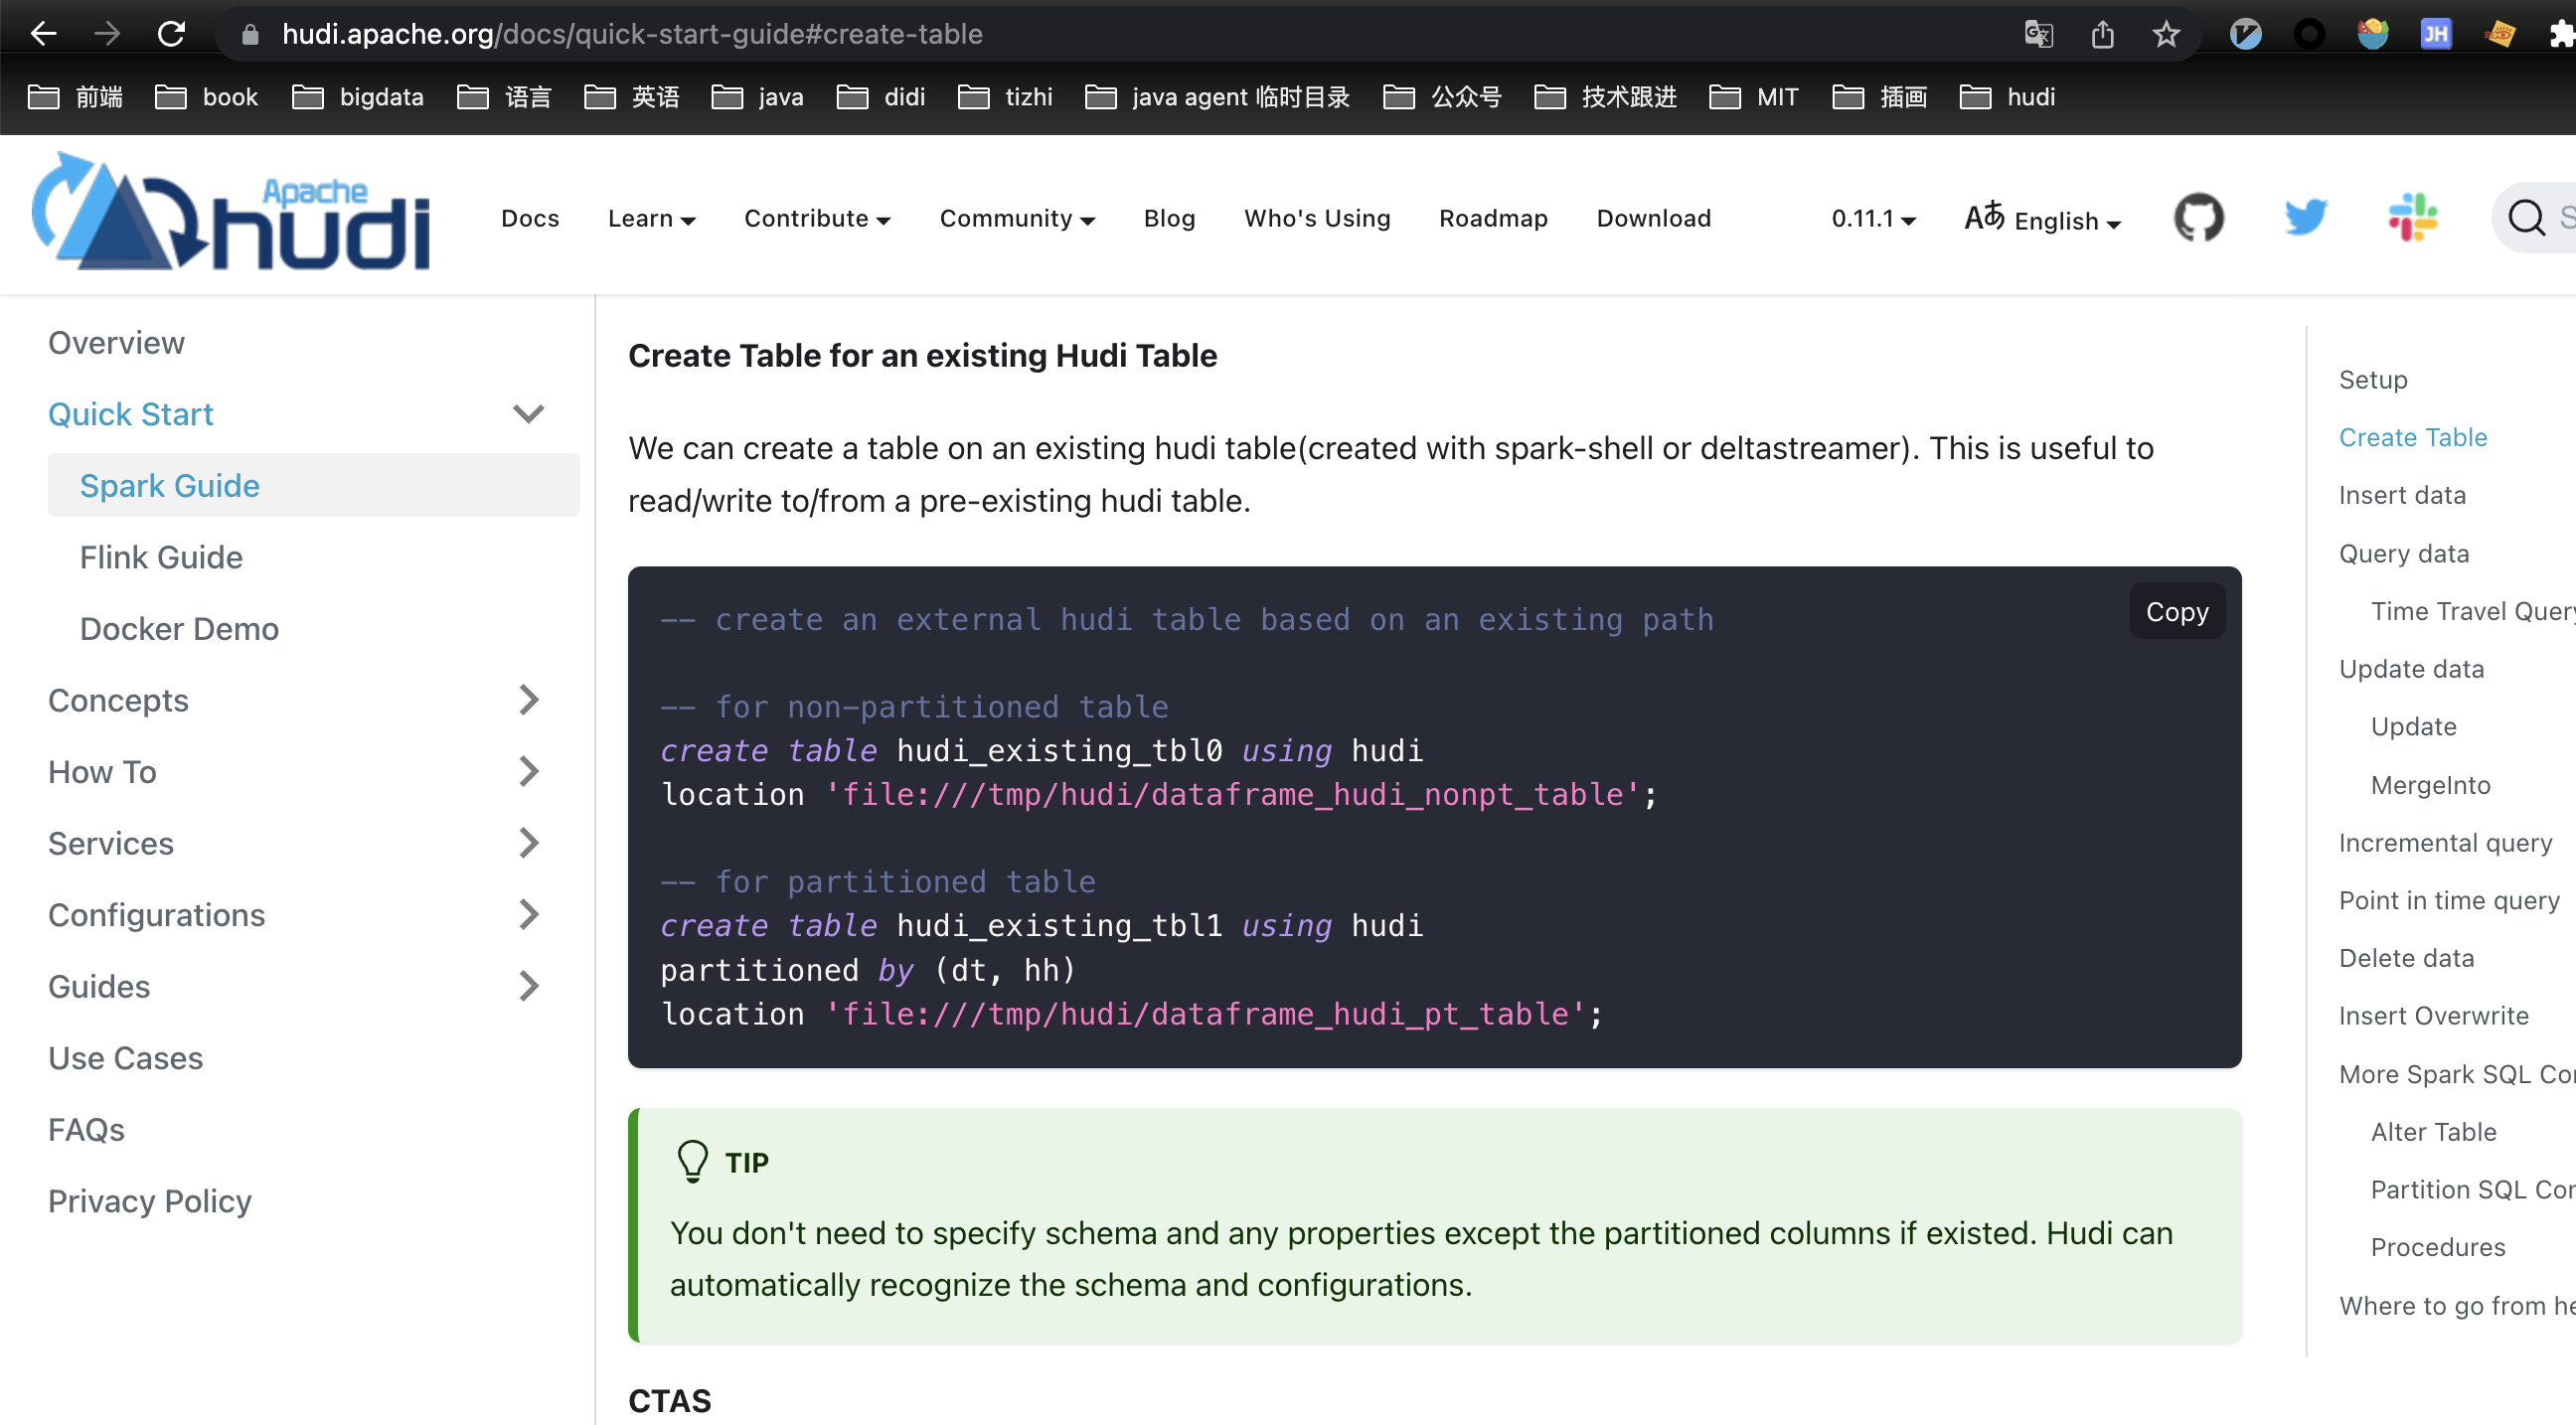Open the book bookmark folder
Screen dimensions: 2576x1425
tap(207, 97)
